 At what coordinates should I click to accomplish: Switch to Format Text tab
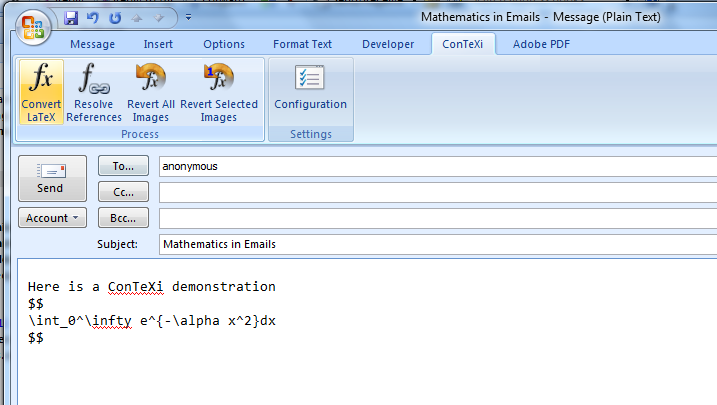(x=302, y=44)
